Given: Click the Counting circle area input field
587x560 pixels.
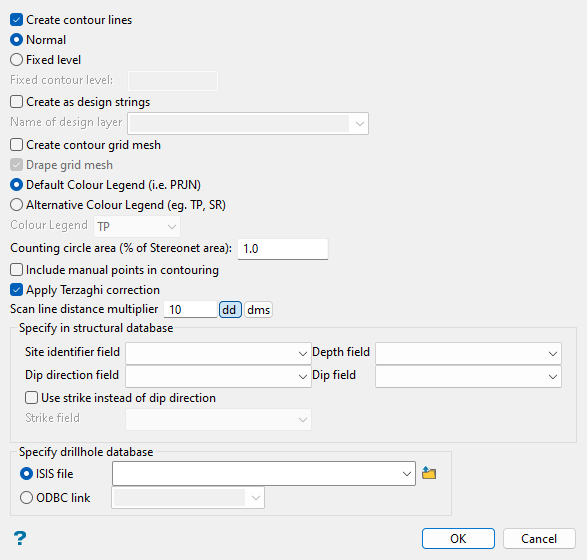Looking at the screenshot, I should [283, 249].
